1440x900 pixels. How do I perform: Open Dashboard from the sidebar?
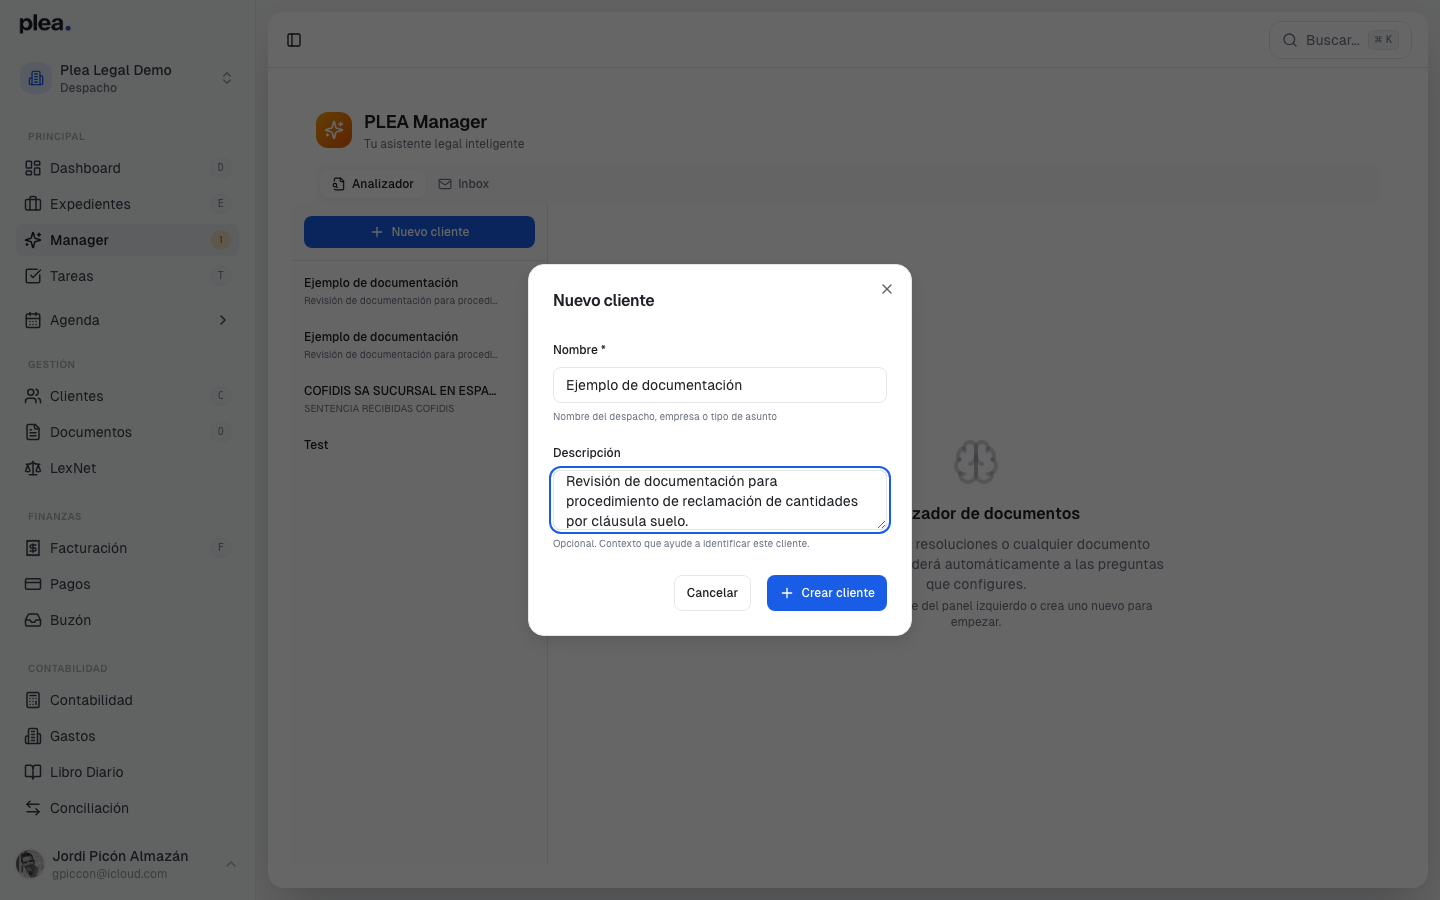(128, 168)
